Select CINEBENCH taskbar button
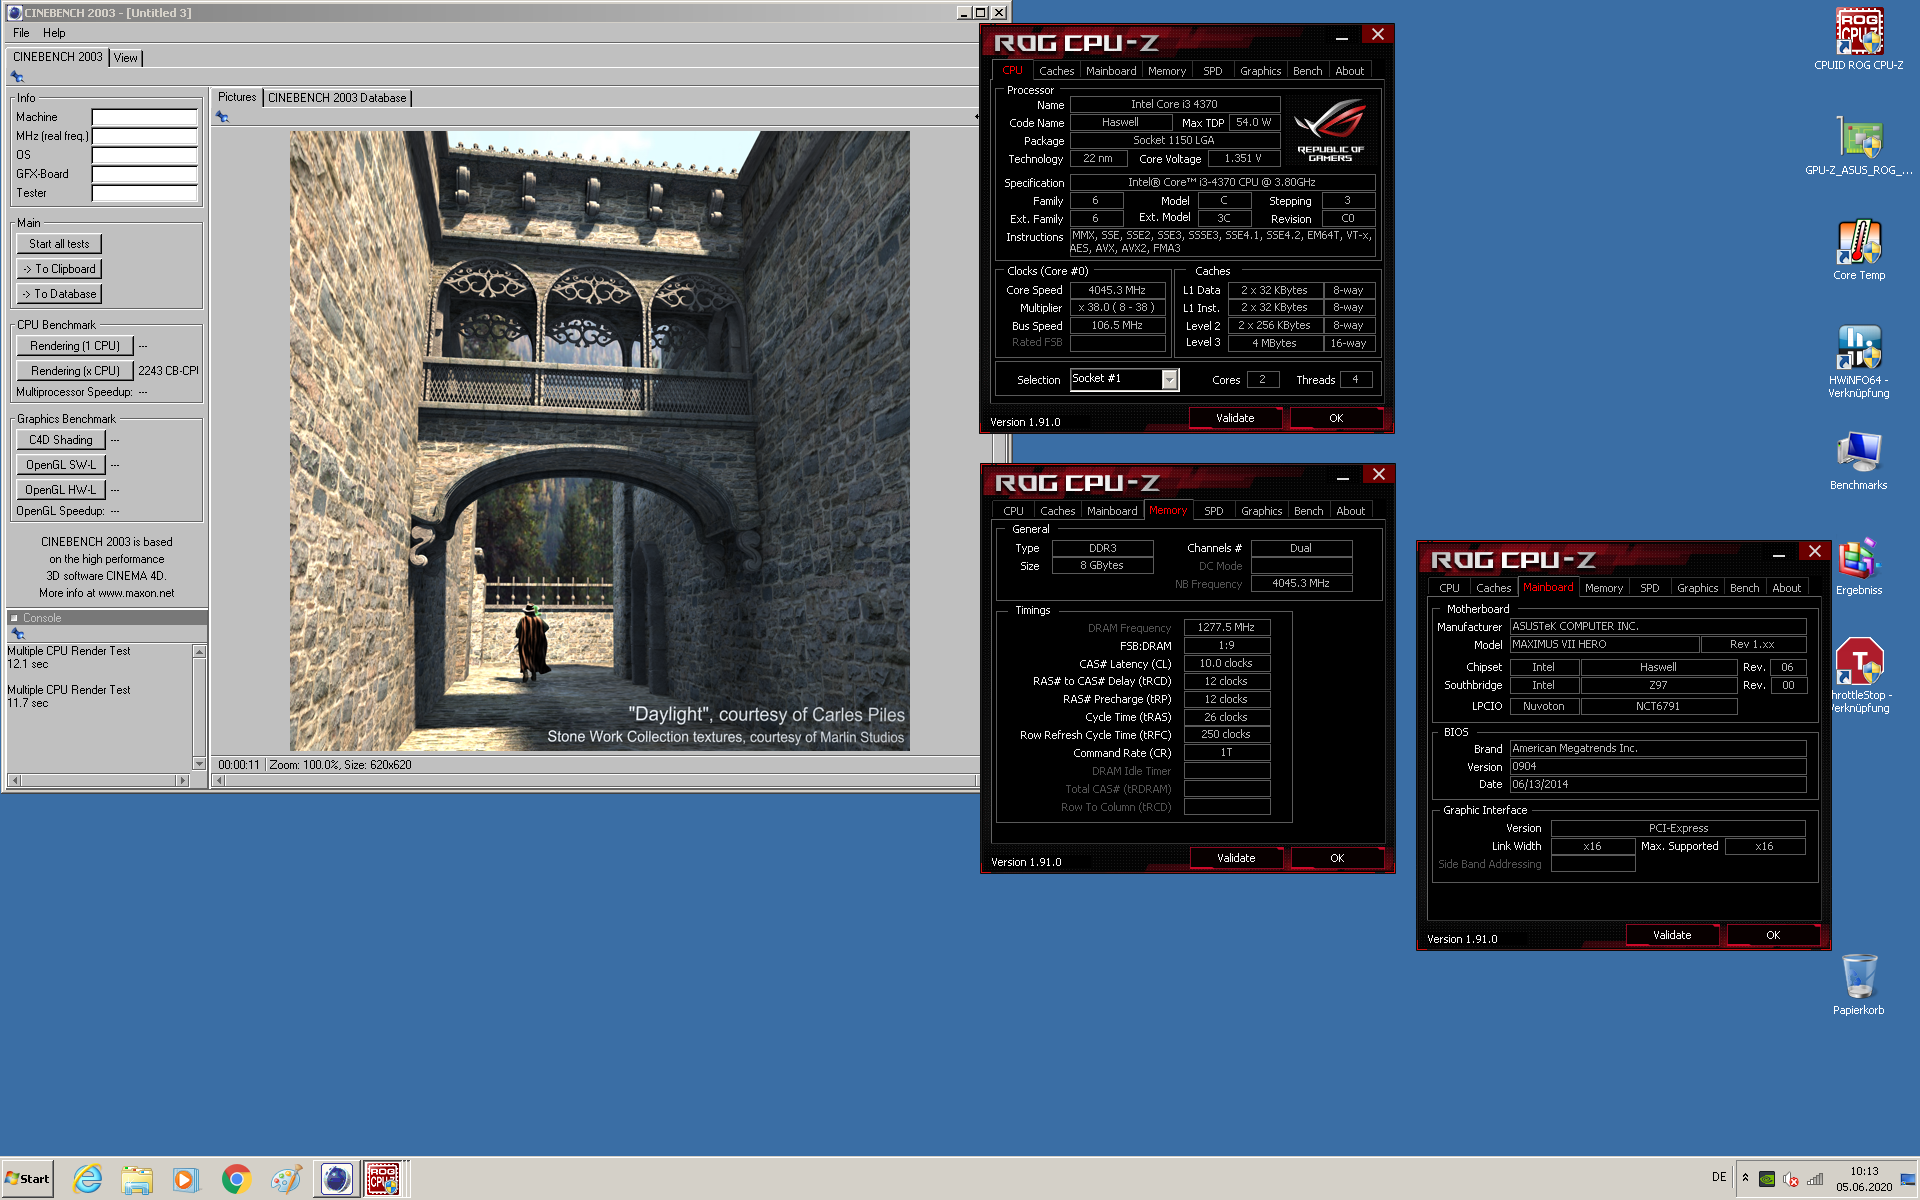Image resolution: width=1920 pixels, height=1200 pixels. [336, 1179]
